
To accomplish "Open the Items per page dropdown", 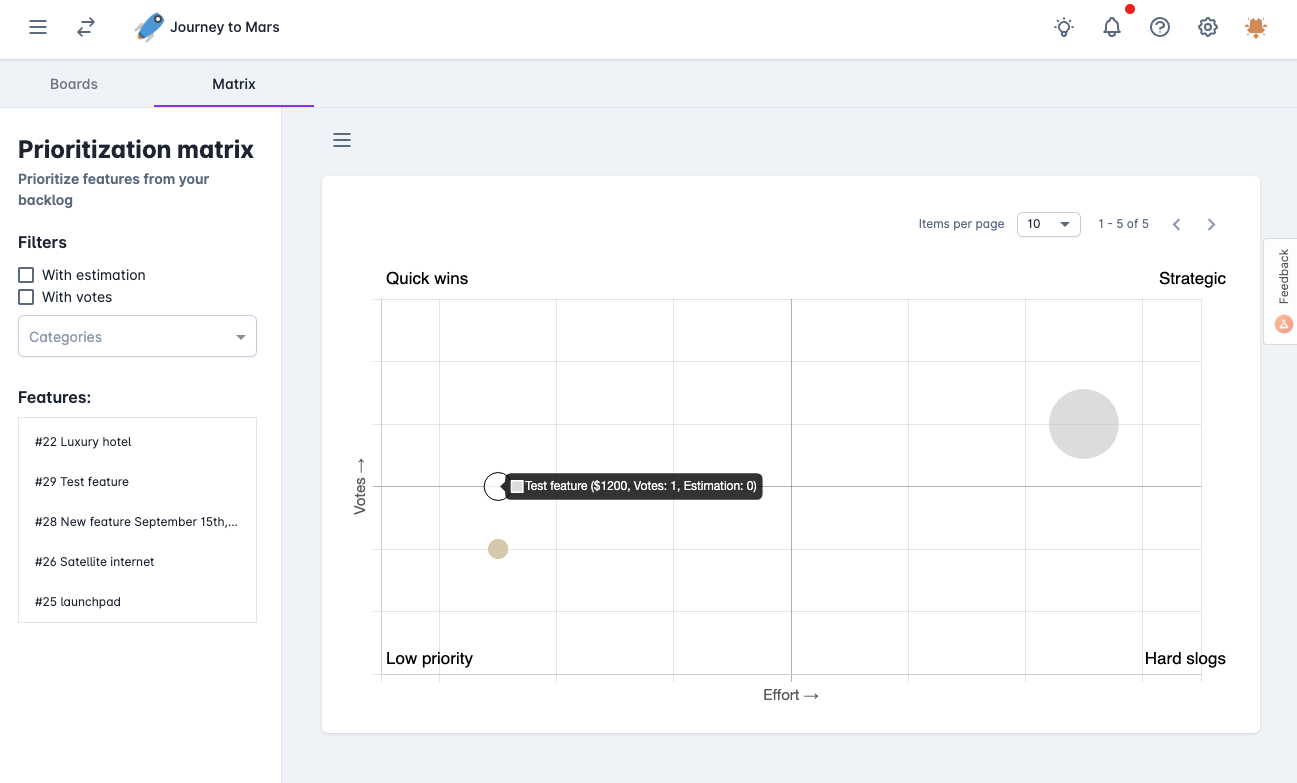I will [1048, 224].
